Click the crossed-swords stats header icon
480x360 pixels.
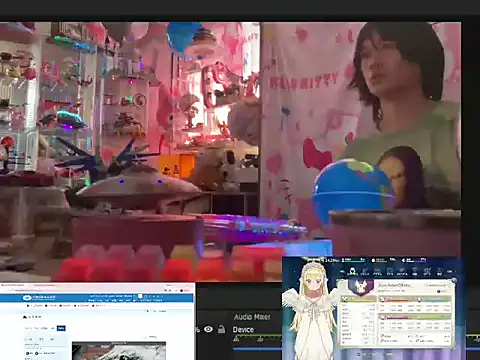[344, 299]
